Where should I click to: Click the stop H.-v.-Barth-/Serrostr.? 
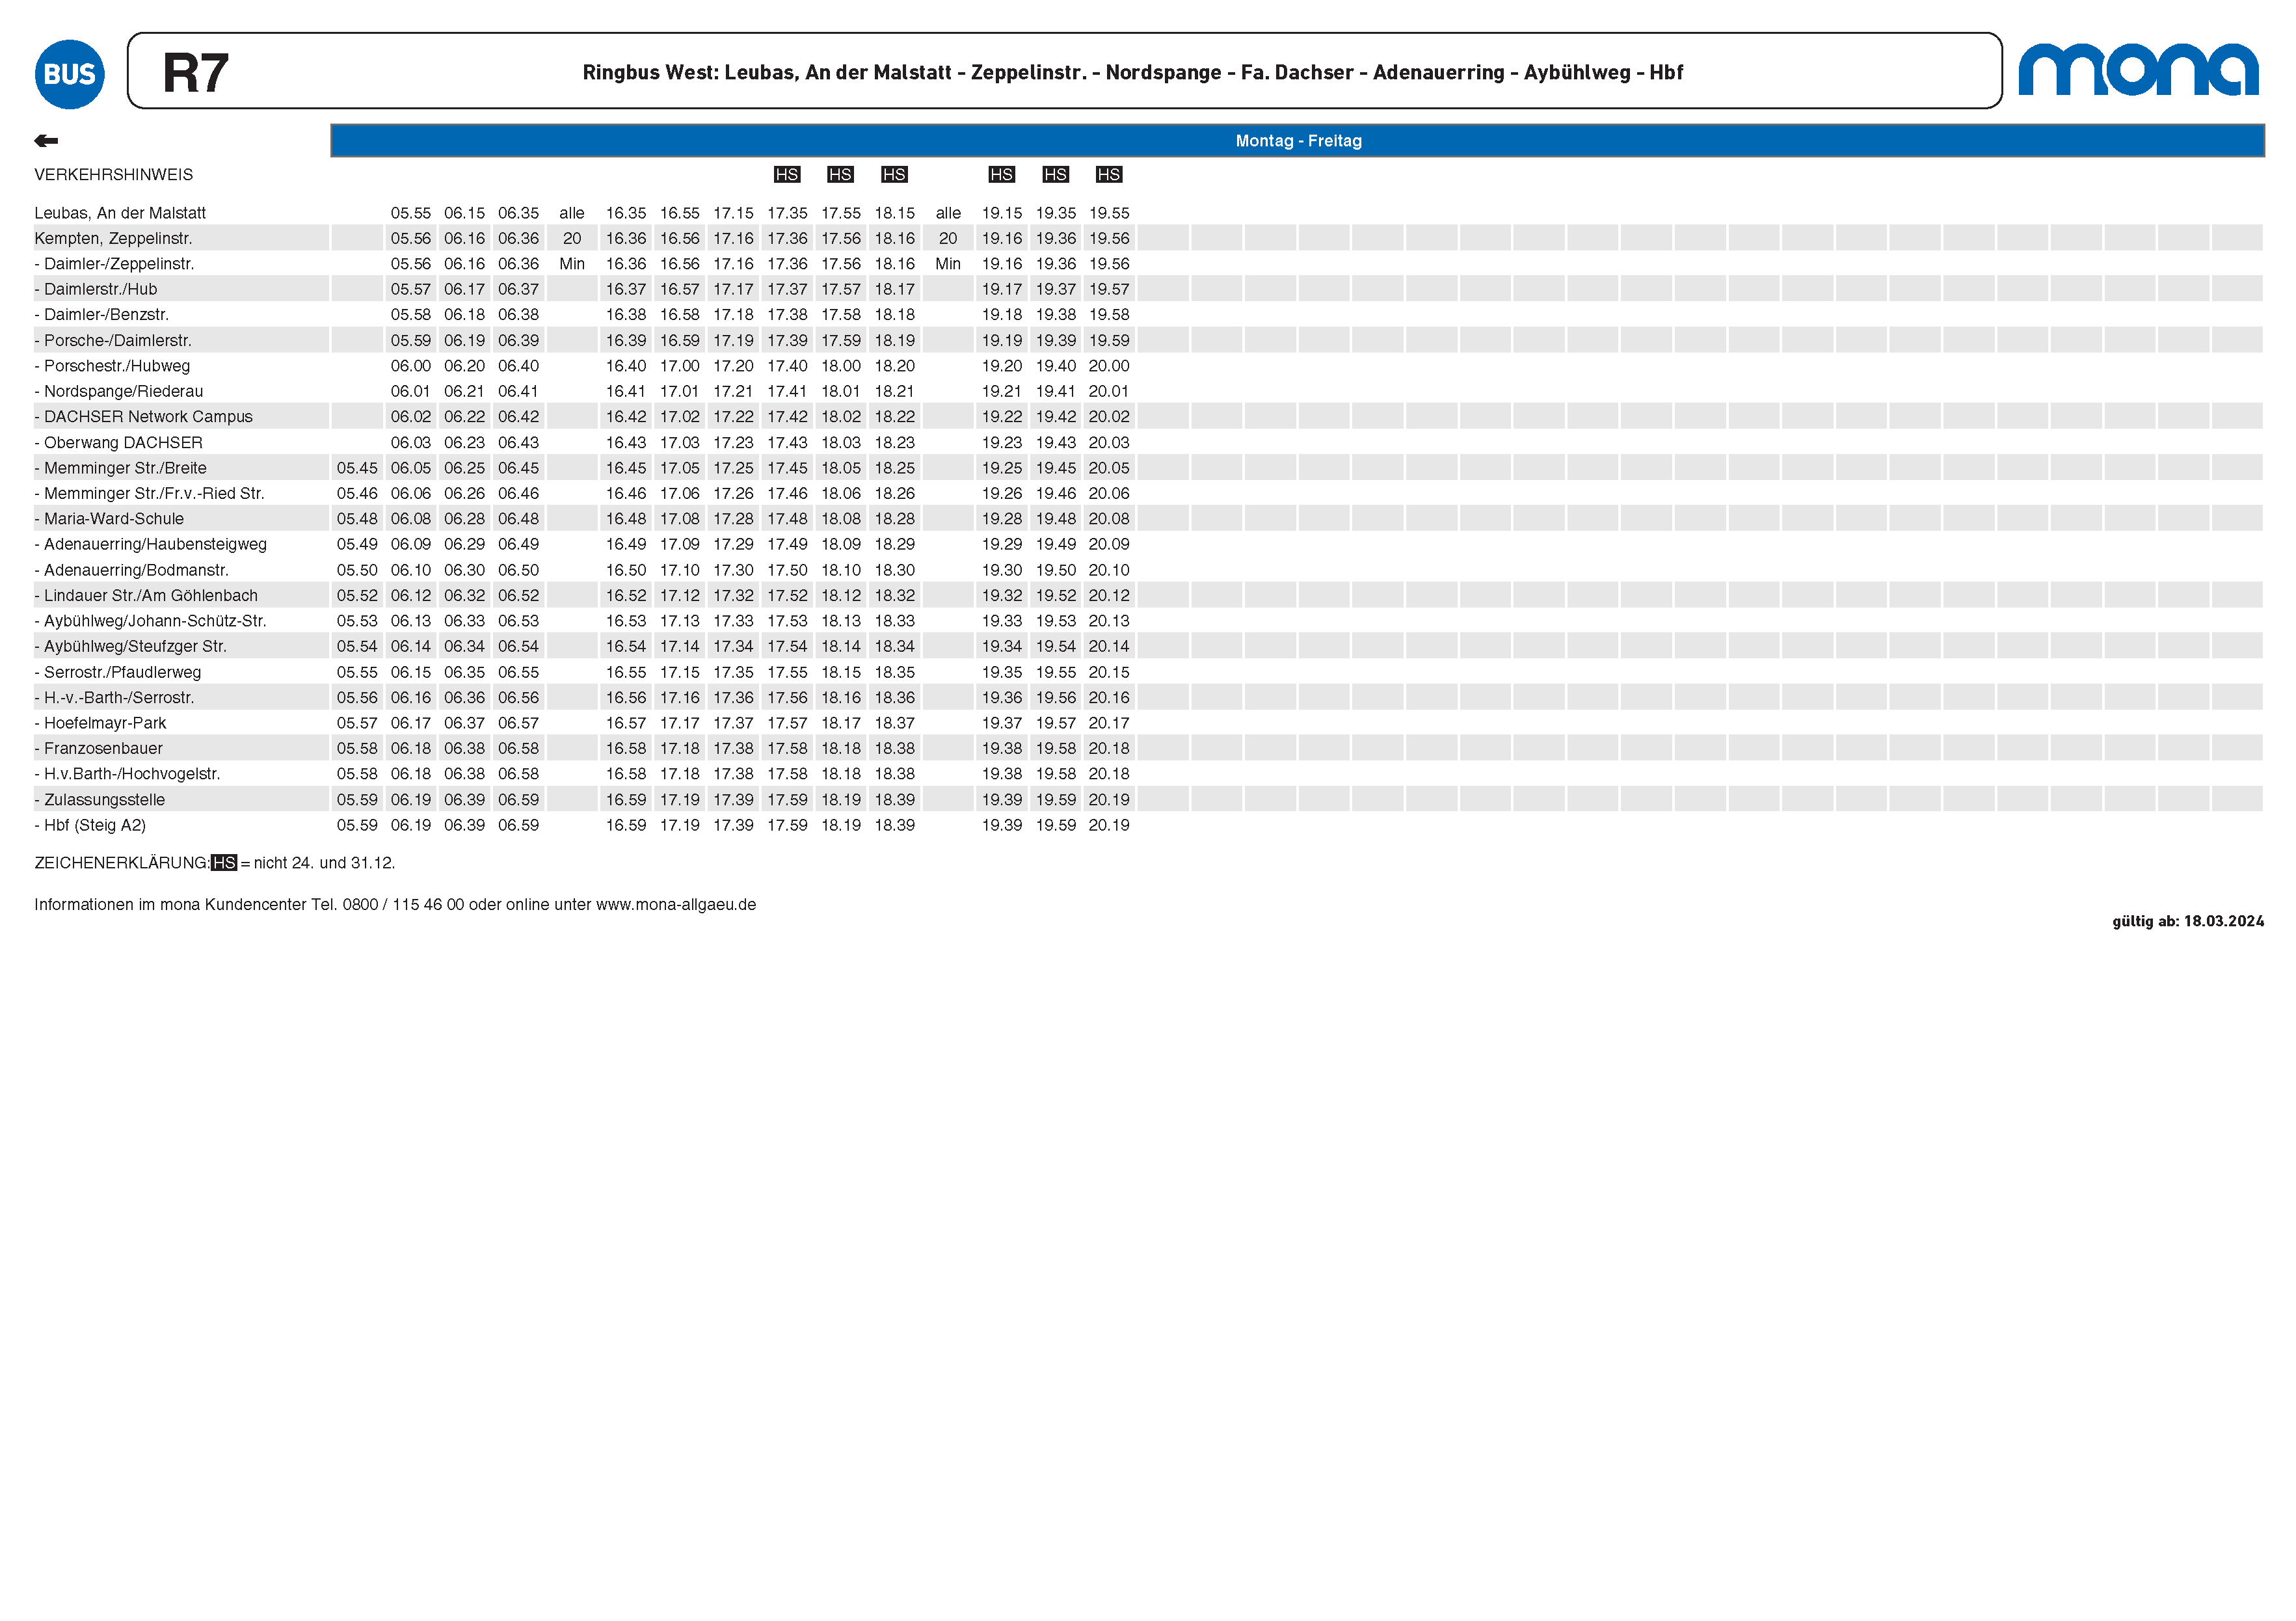[114, 698]
